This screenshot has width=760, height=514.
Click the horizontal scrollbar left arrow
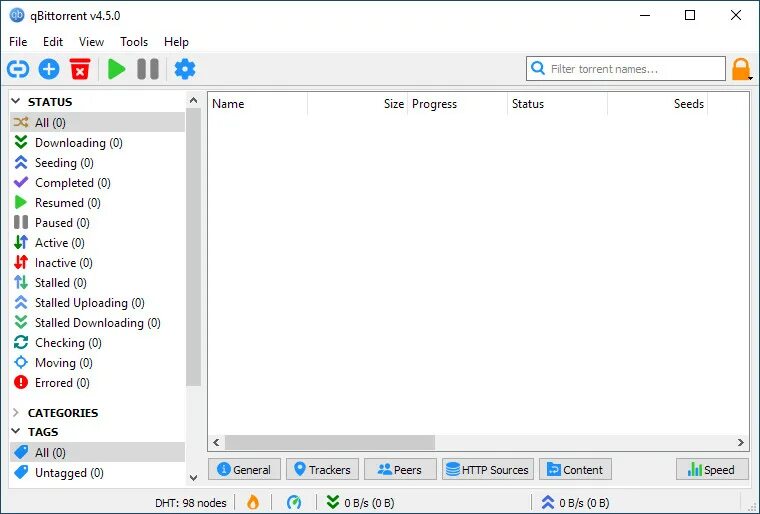[216, 442]
